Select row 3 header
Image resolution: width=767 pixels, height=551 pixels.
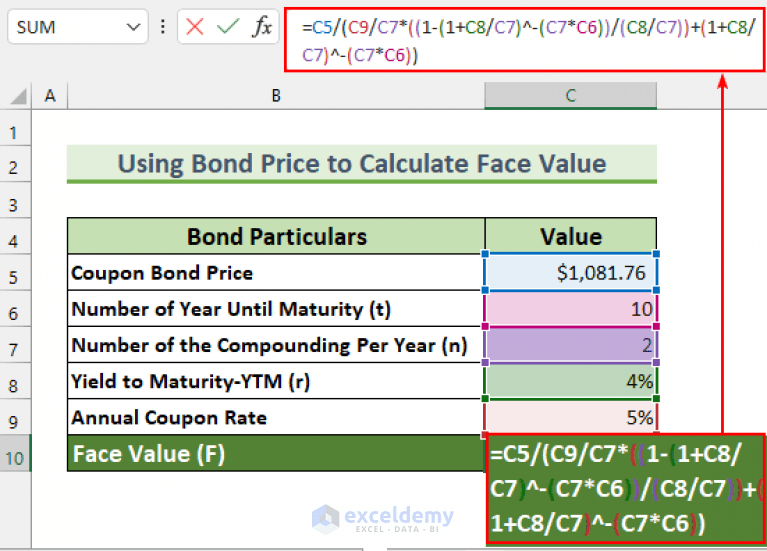[x=15, y=201]
